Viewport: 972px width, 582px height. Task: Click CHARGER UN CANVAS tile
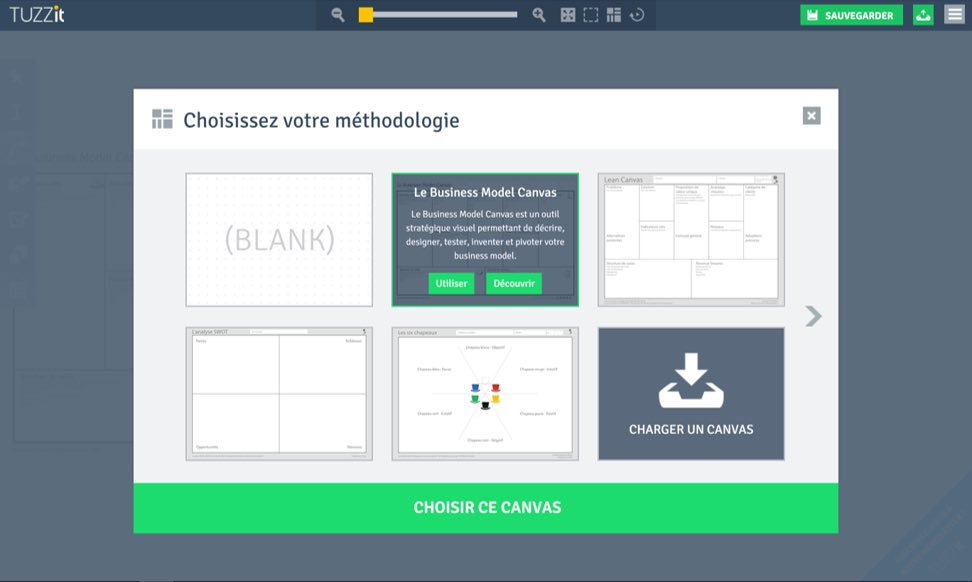click(690, 393)
